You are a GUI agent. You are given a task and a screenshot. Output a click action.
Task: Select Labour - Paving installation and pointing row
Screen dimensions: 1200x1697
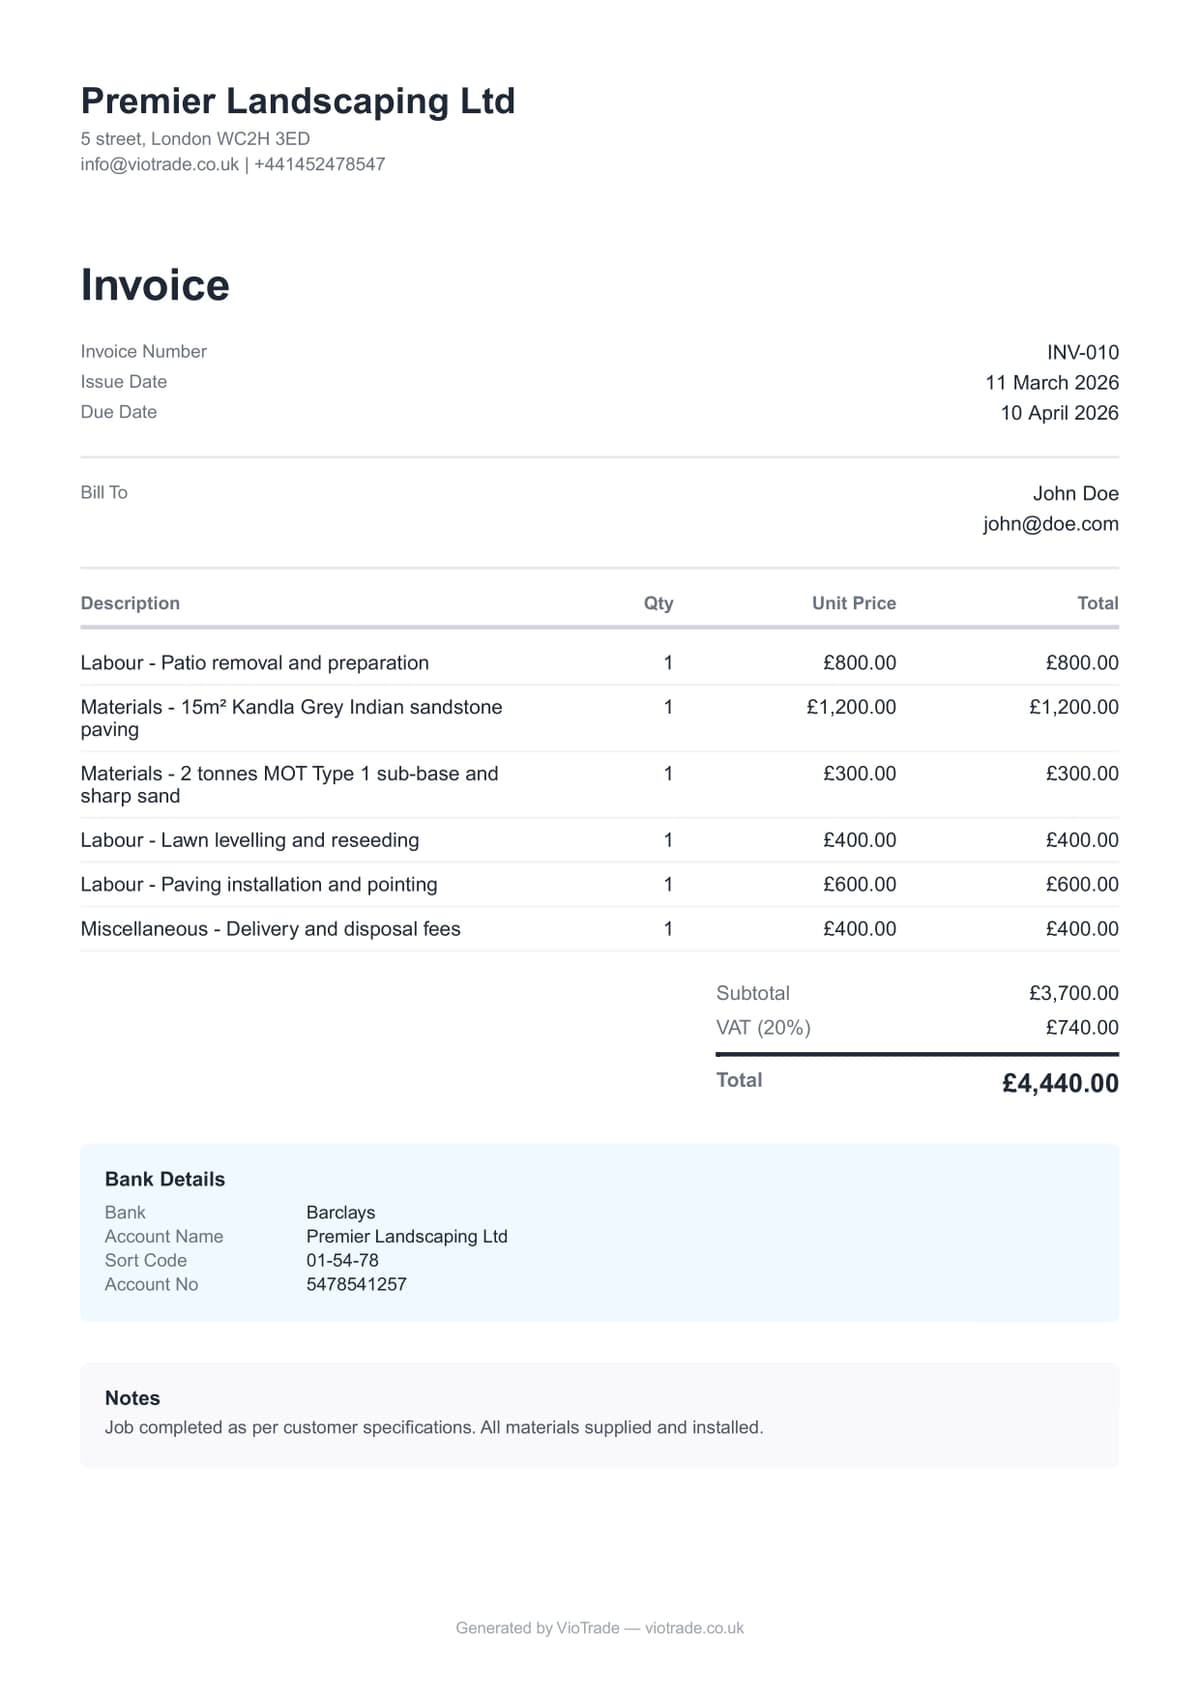tap(600, 884)
